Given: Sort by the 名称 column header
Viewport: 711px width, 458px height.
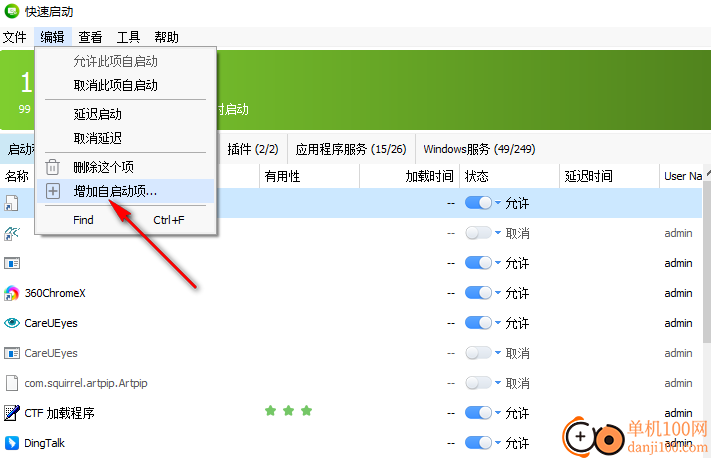Looking at the screenshot, I should [x=17, y=176].
